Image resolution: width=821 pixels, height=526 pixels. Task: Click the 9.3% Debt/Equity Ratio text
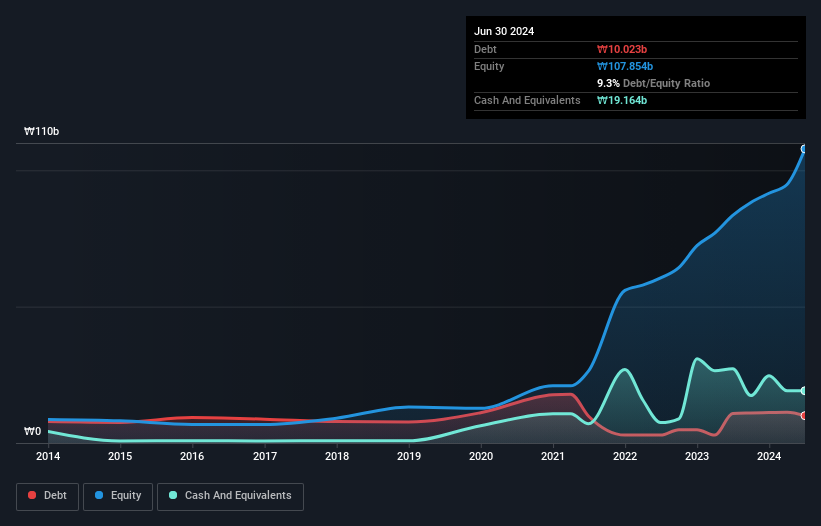(x=653, y=83)
